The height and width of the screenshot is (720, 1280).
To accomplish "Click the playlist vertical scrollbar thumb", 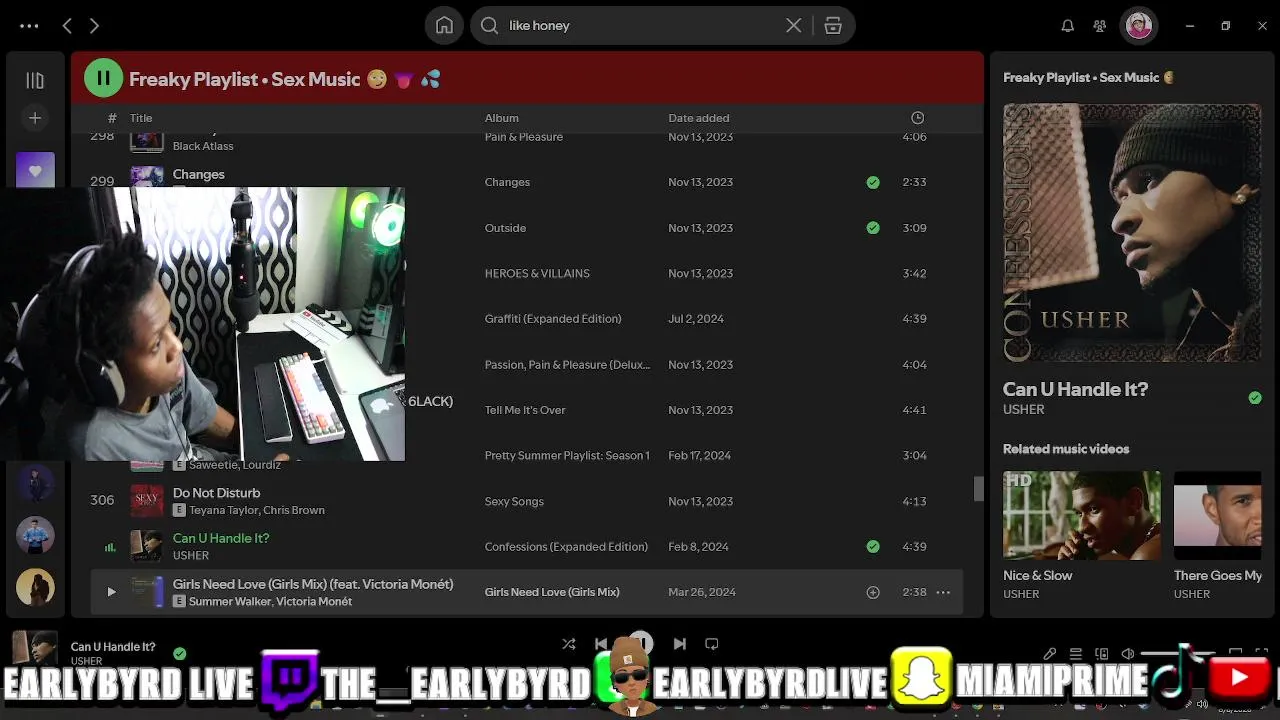I will 979,488.
